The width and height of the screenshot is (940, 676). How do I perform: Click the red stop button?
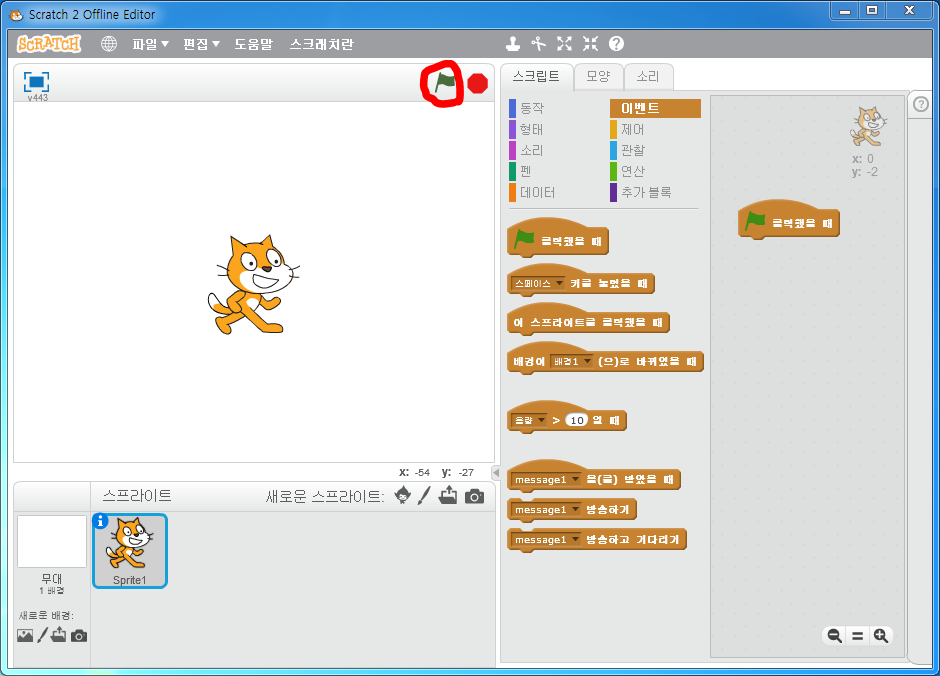coord(477,83)
